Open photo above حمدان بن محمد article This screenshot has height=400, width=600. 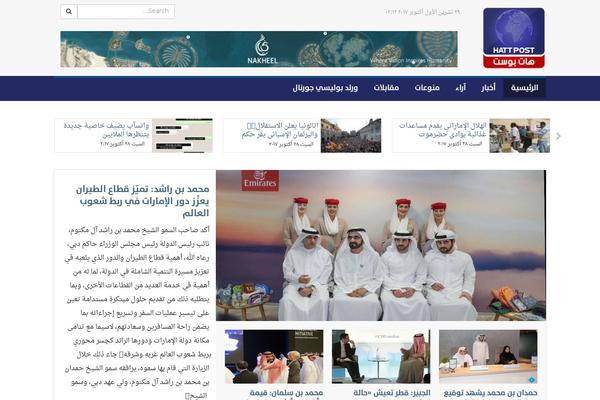coord(488,356)
